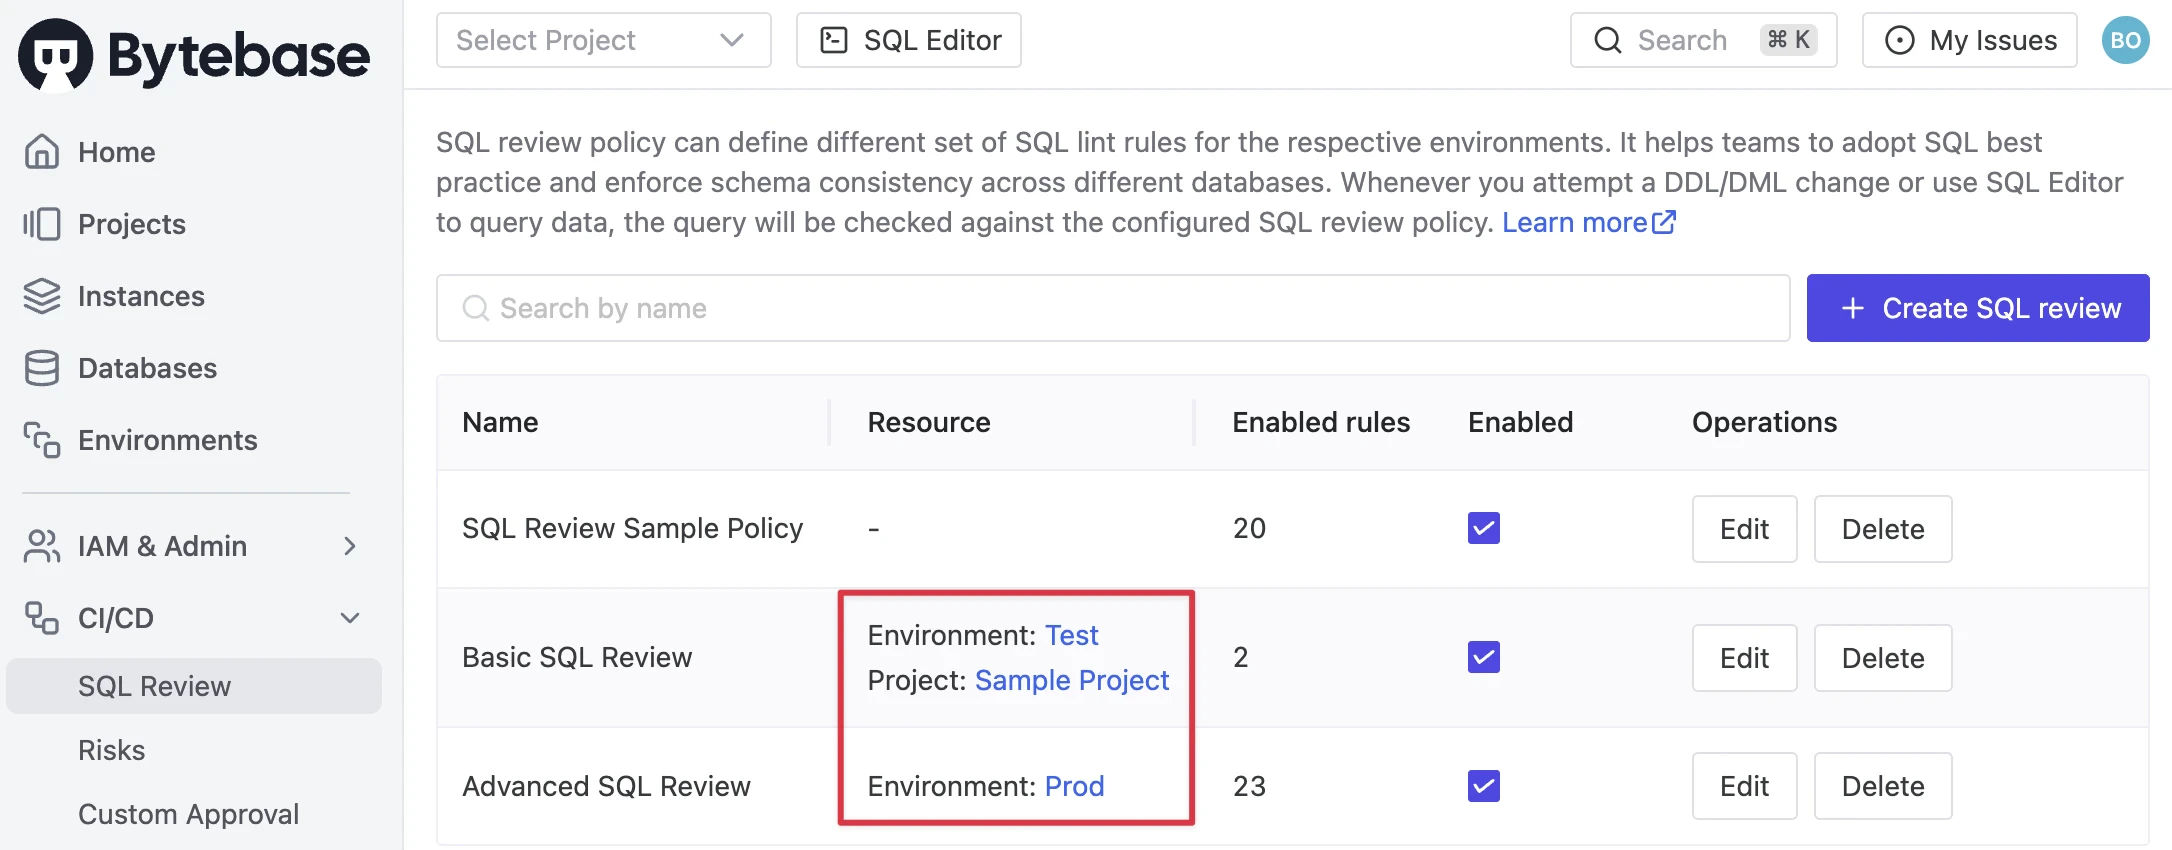Edit the SQL Review Sample Policy
The height and width of the screenshot is (850, 2172).
1745,529
